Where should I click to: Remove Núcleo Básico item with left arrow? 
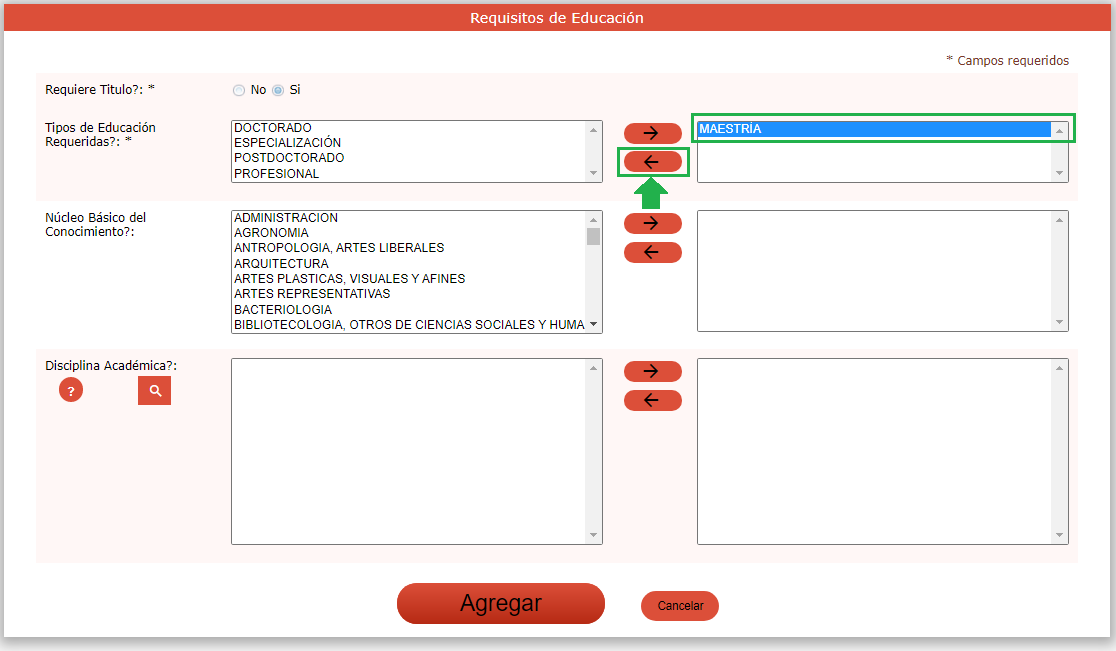[x=652, y=252]
